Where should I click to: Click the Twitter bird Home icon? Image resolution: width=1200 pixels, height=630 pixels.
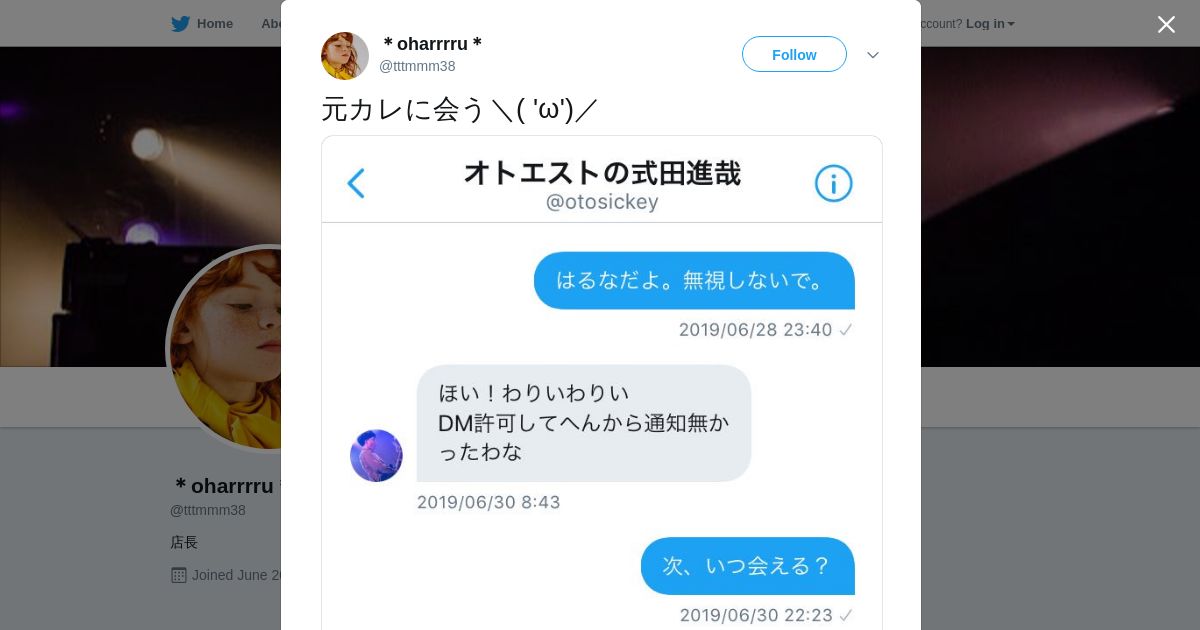point(180,24)
